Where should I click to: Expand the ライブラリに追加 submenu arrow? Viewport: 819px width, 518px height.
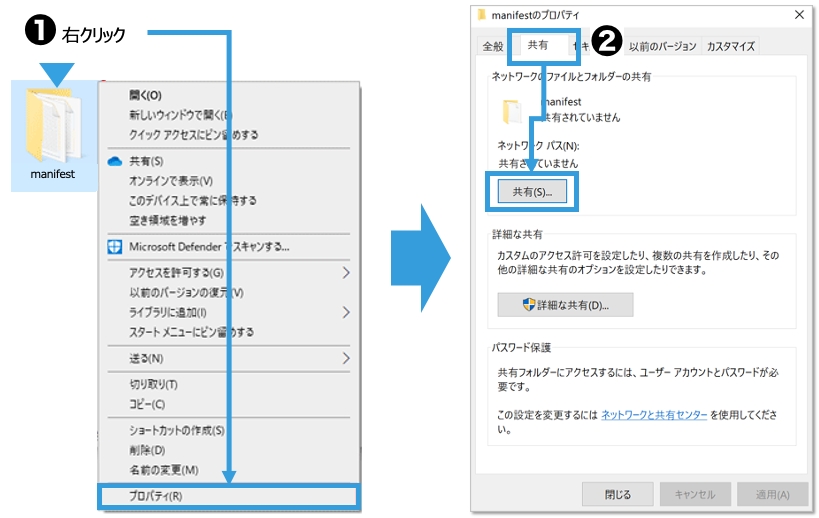346,312
